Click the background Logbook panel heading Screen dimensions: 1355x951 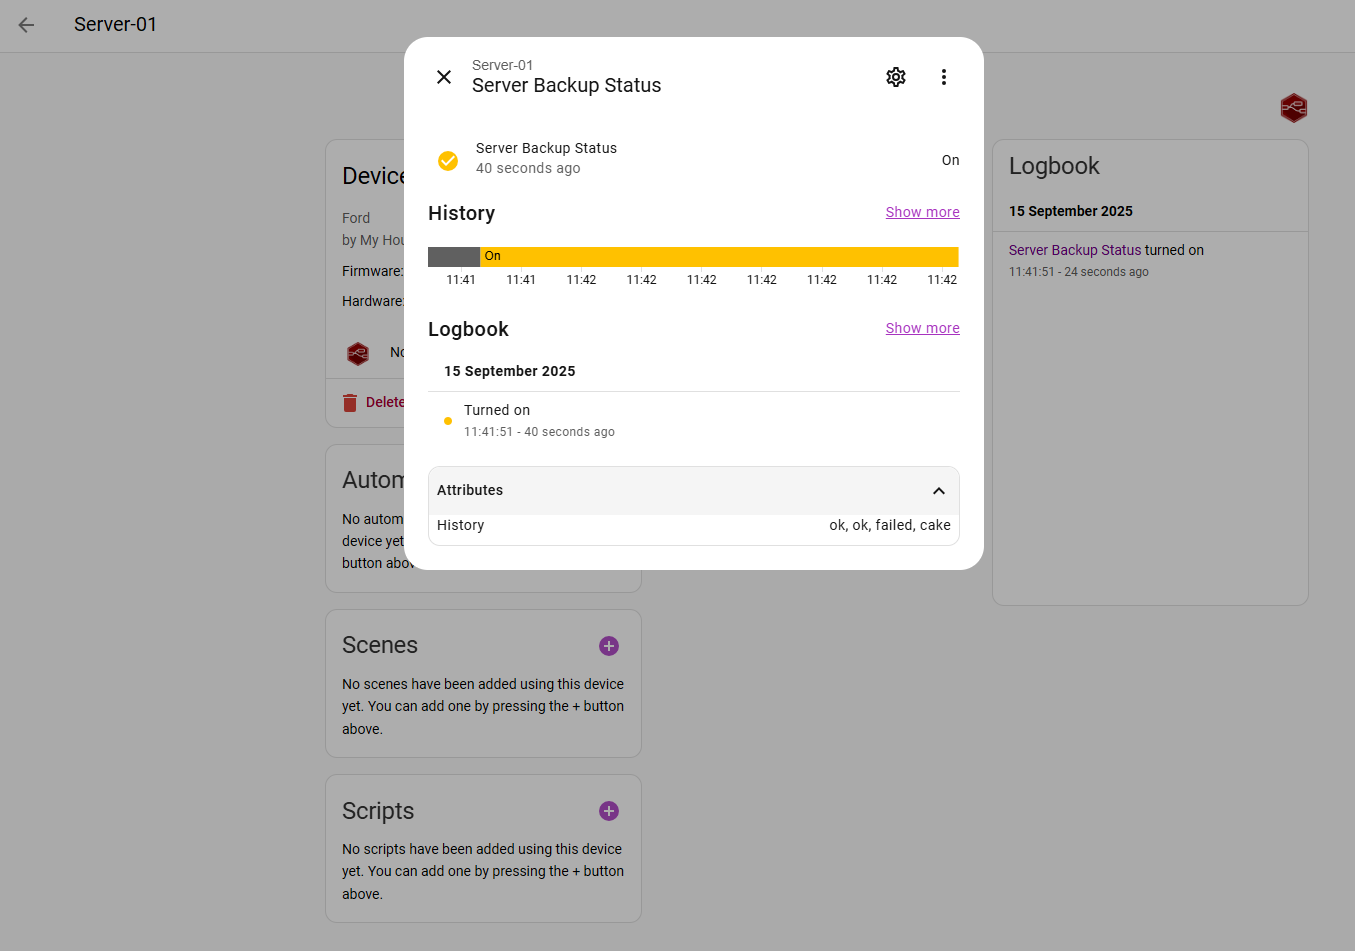point(1054,166)
